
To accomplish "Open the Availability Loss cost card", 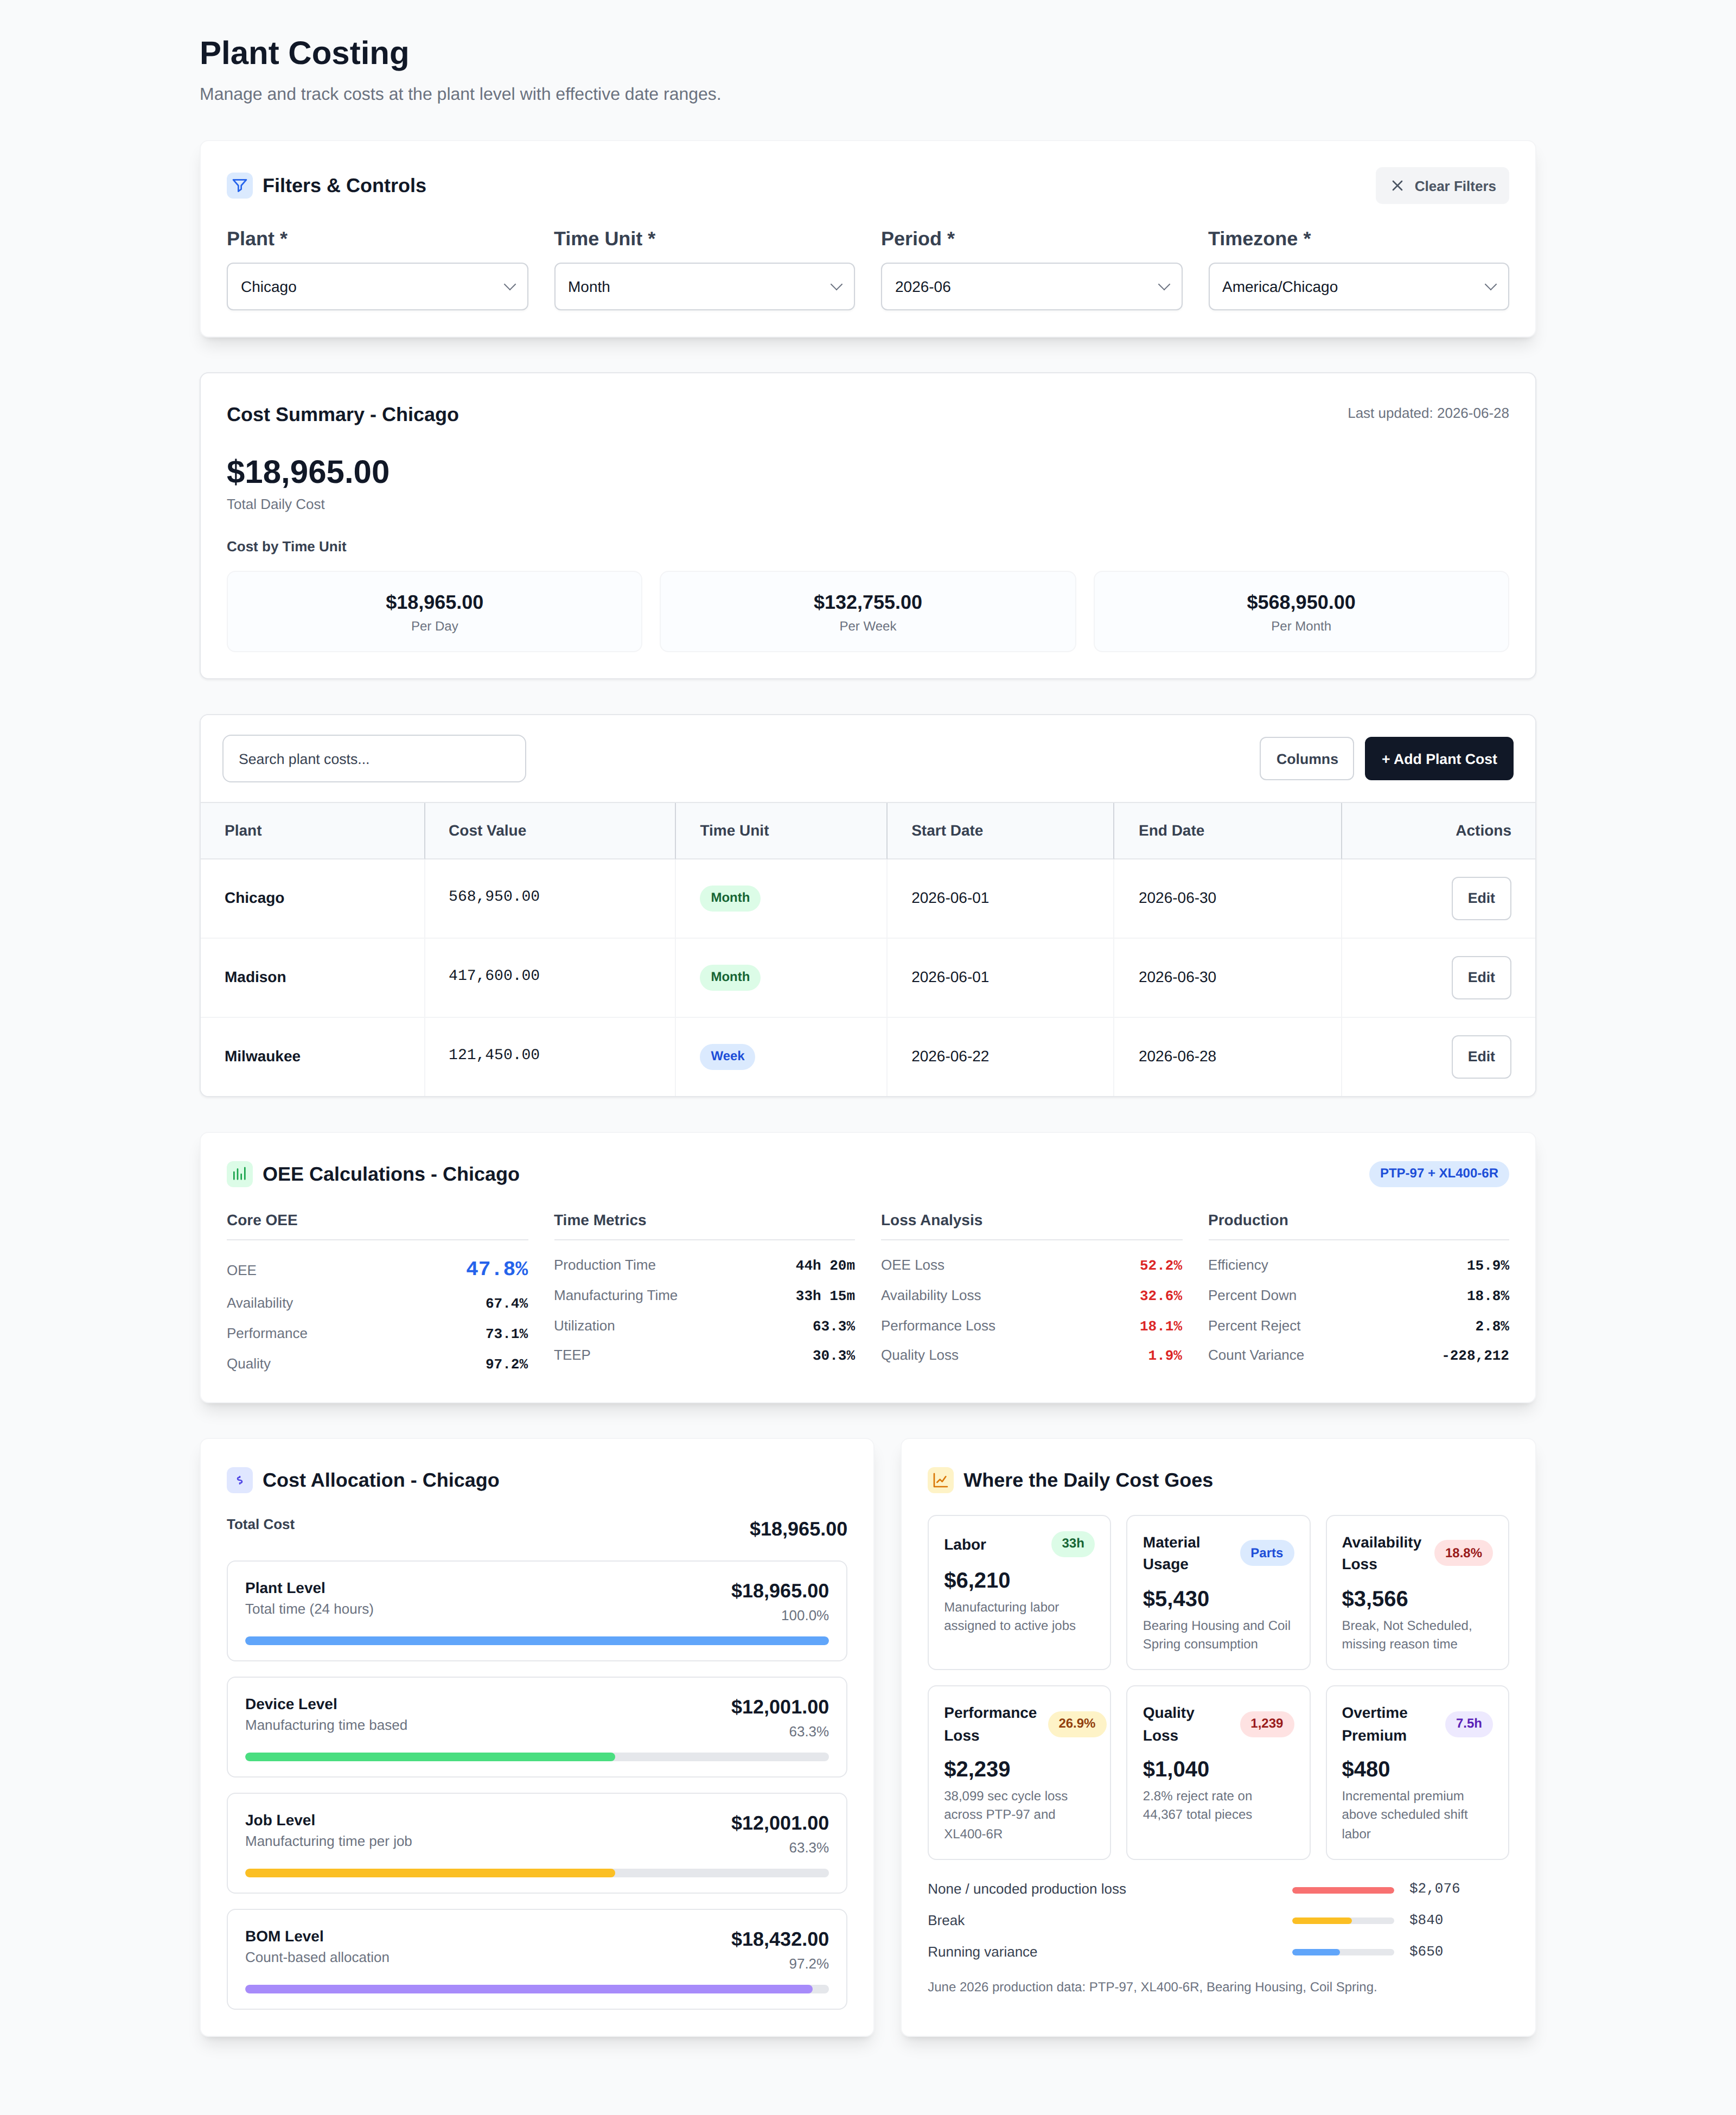I will point(1416,1592).
